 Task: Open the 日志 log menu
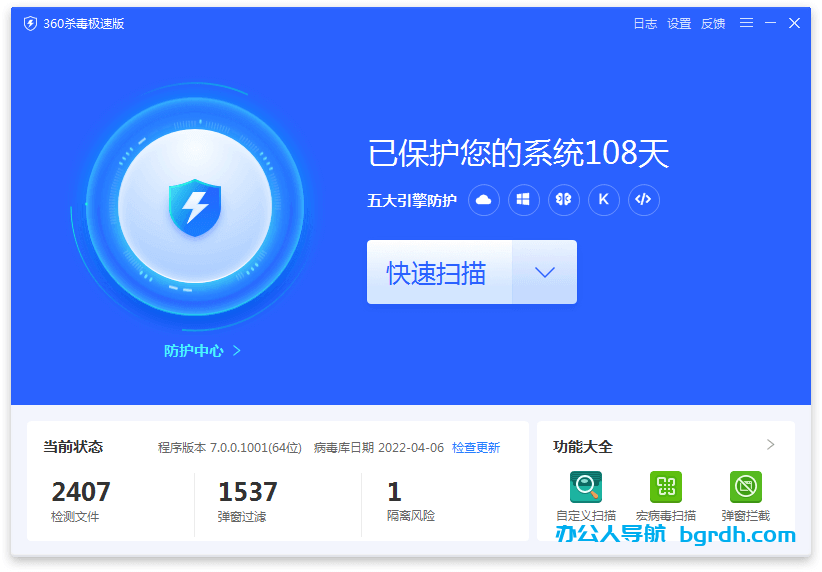[x=645, y=24]
